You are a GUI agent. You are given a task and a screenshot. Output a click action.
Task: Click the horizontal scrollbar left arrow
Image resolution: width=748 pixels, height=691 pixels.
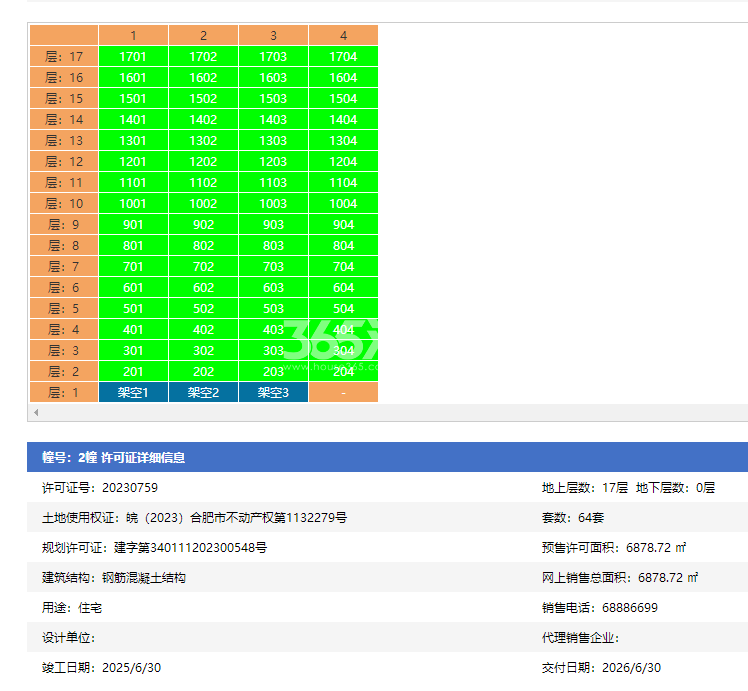click(x=36, y=412)
